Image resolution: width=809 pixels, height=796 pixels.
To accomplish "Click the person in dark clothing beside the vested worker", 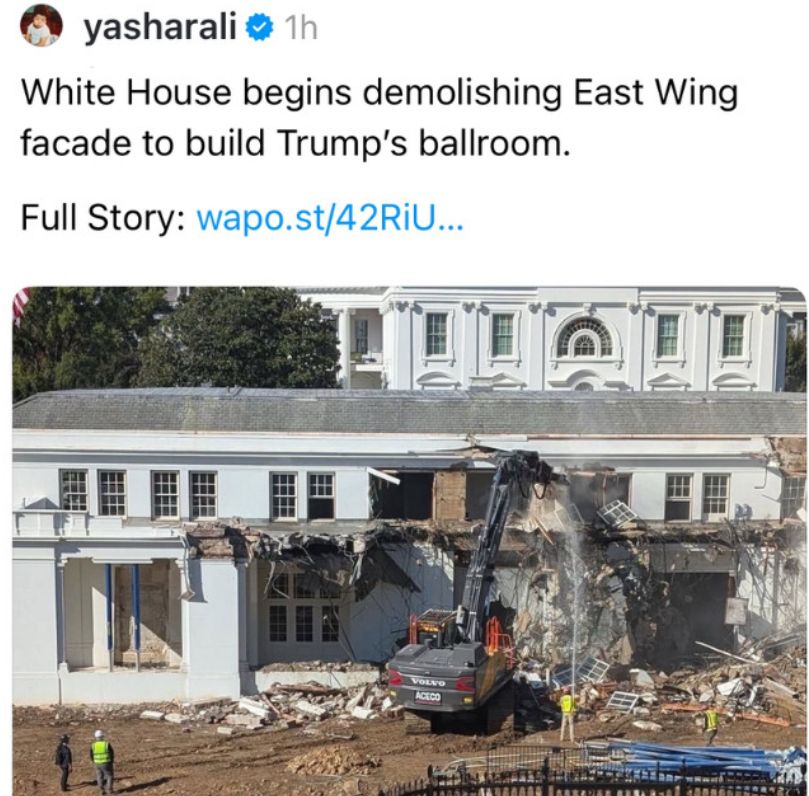I will 64,762.
